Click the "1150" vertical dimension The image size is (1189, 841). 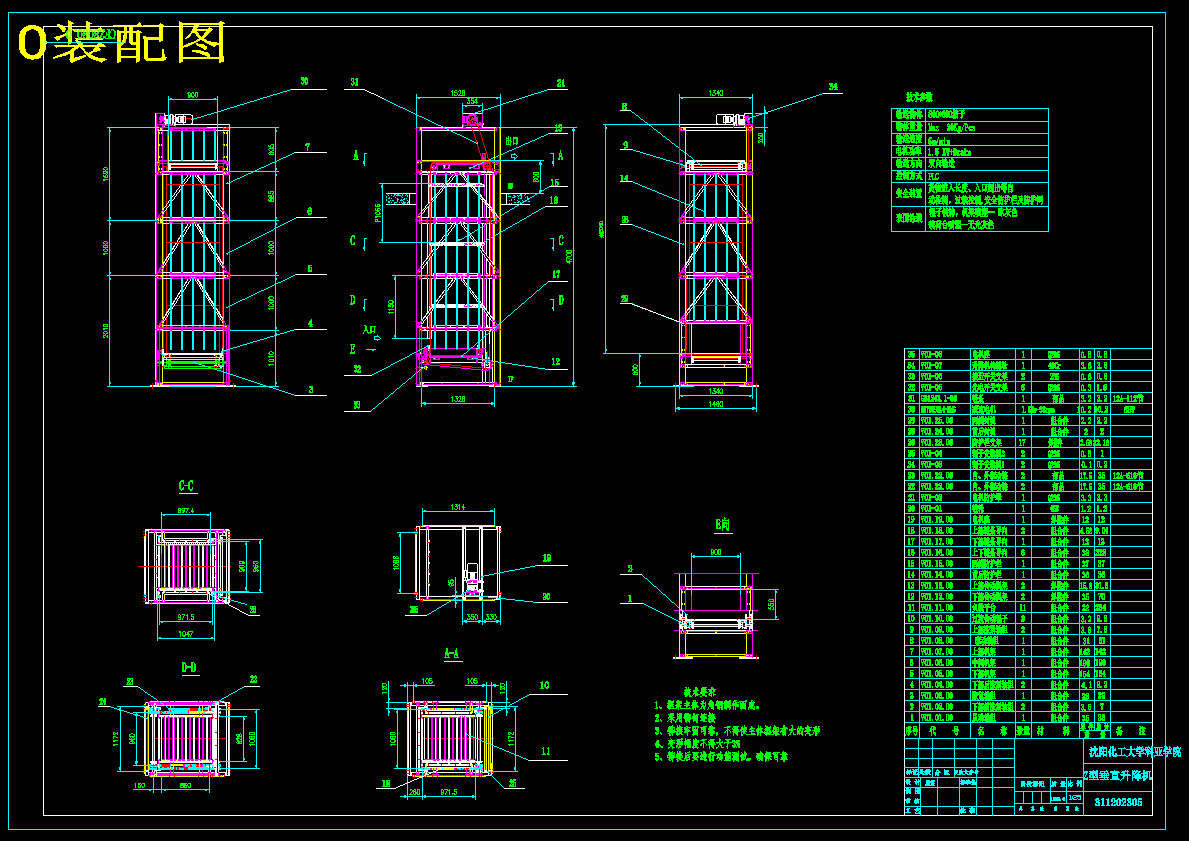pyautogui.click(x=393, y=307)
